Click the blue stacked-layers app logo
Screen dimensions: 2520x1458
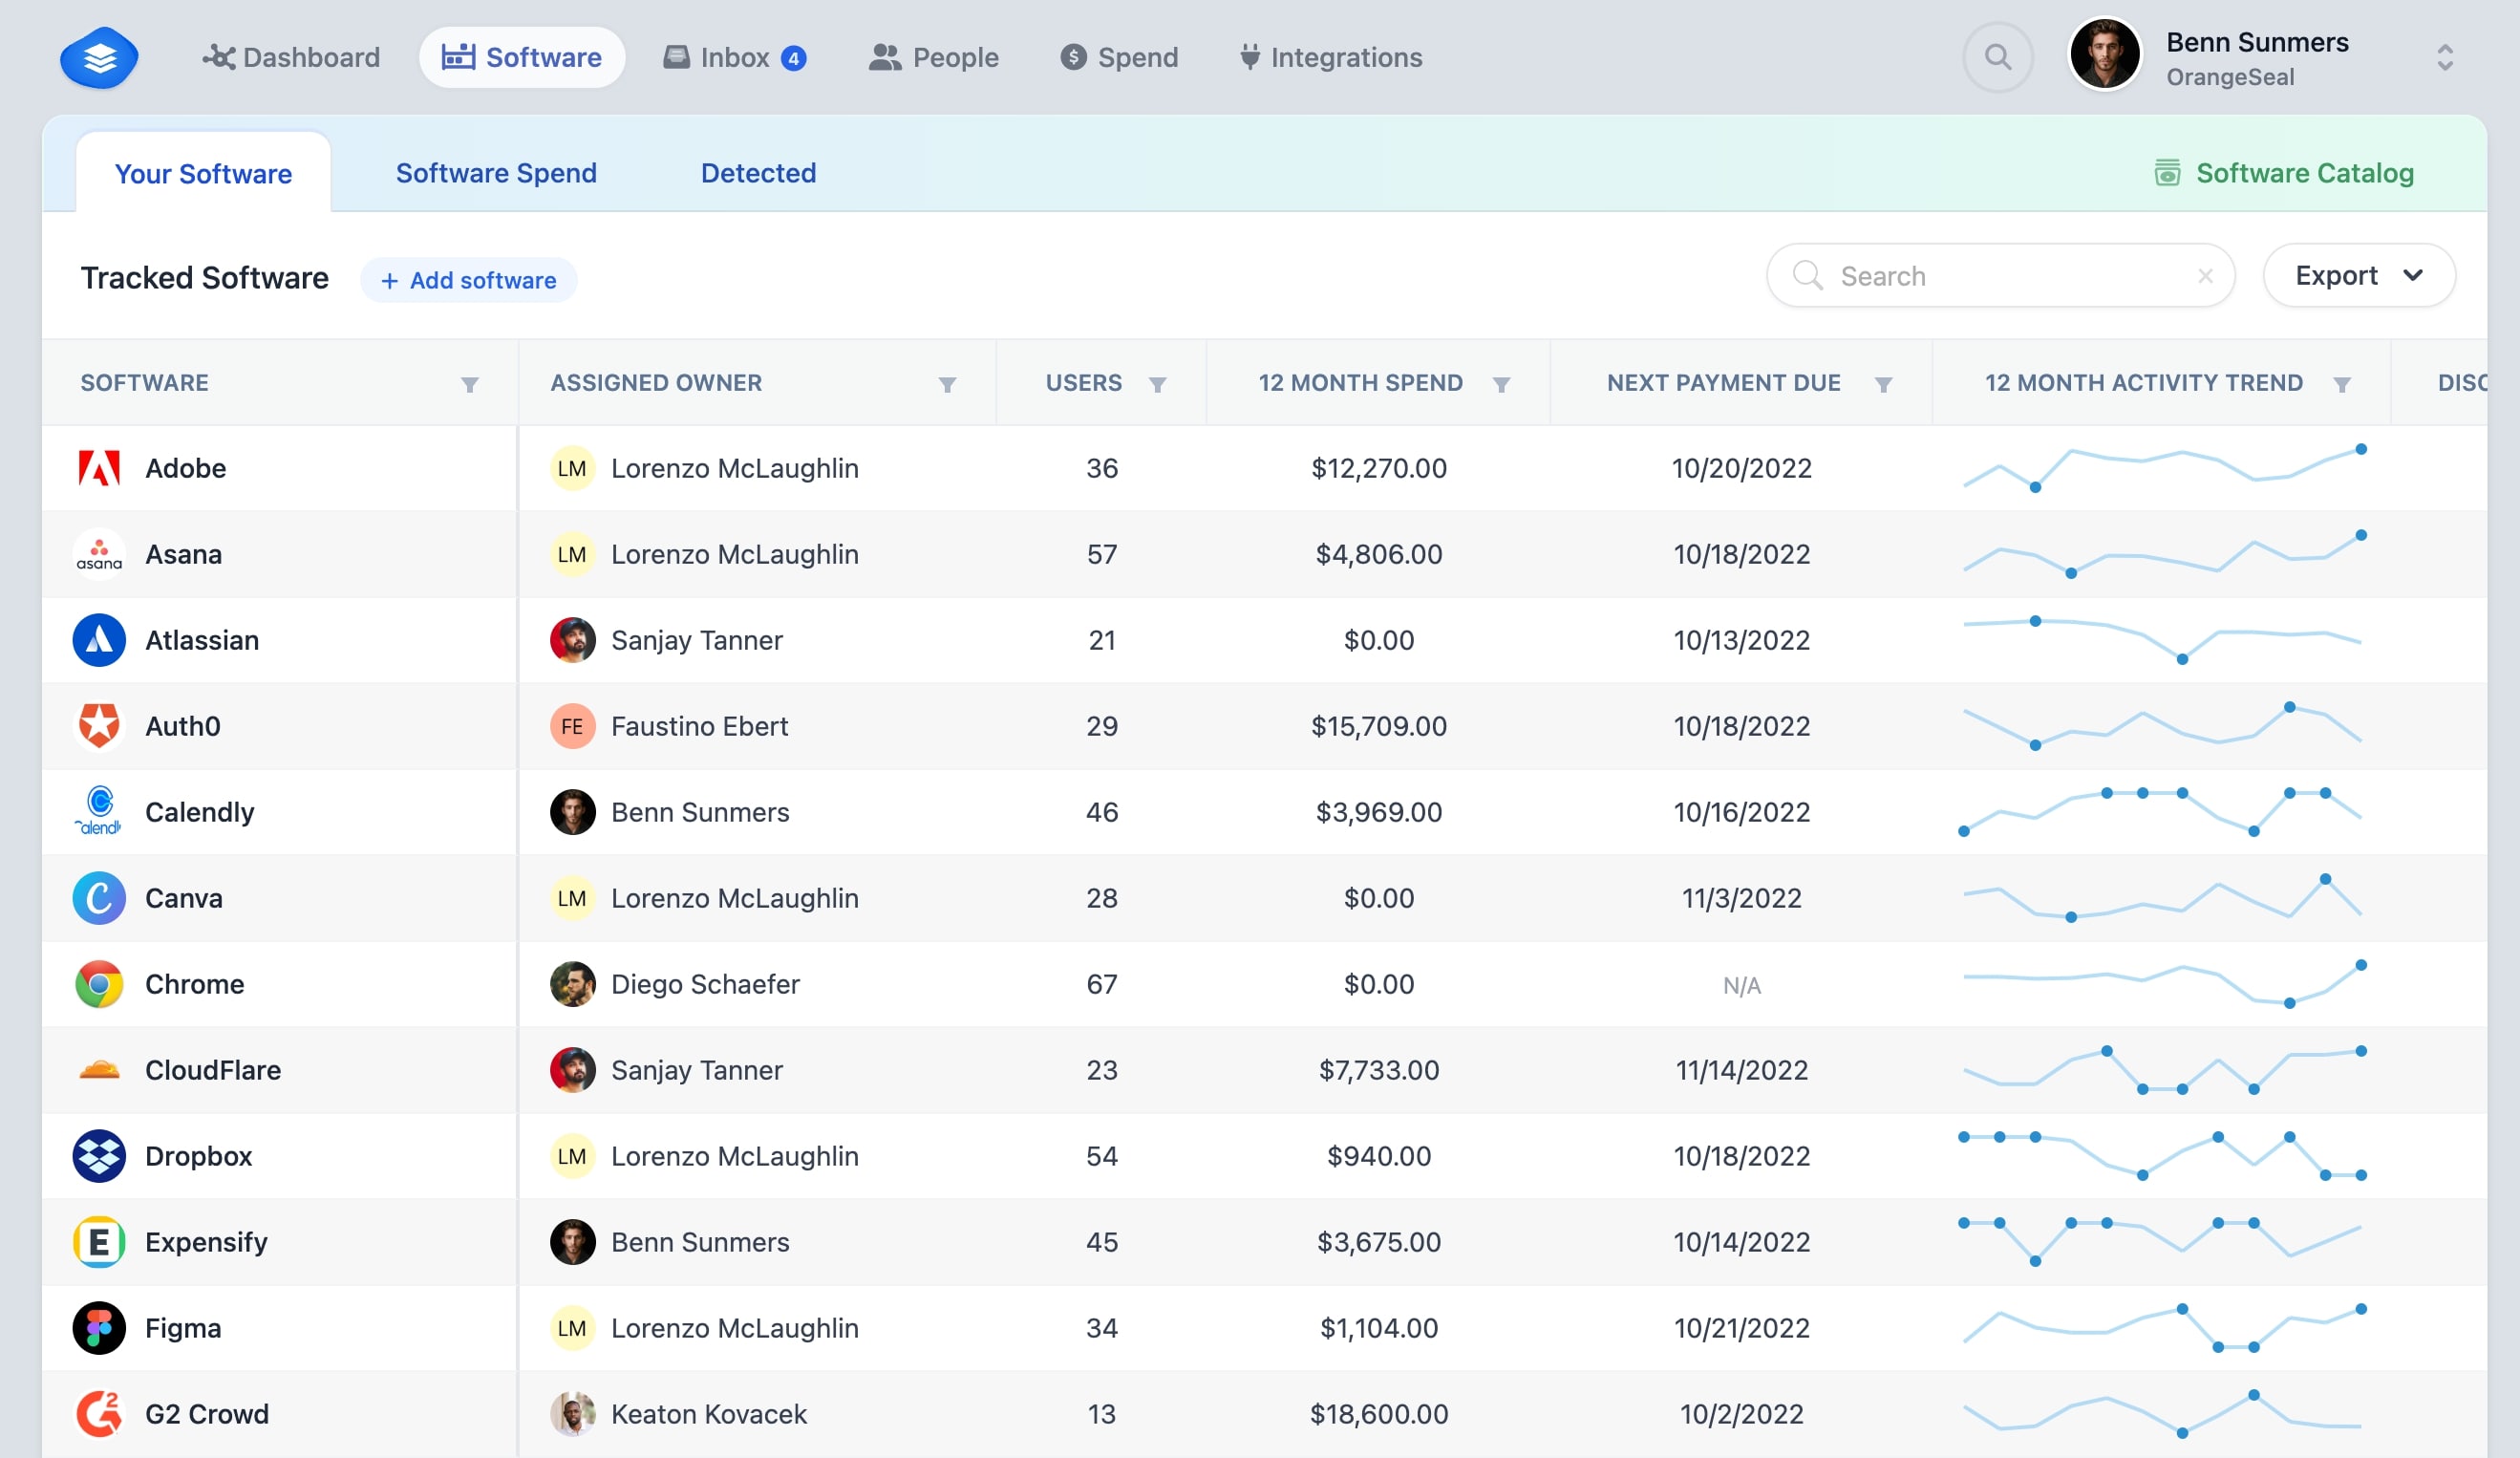coord(99,59)
